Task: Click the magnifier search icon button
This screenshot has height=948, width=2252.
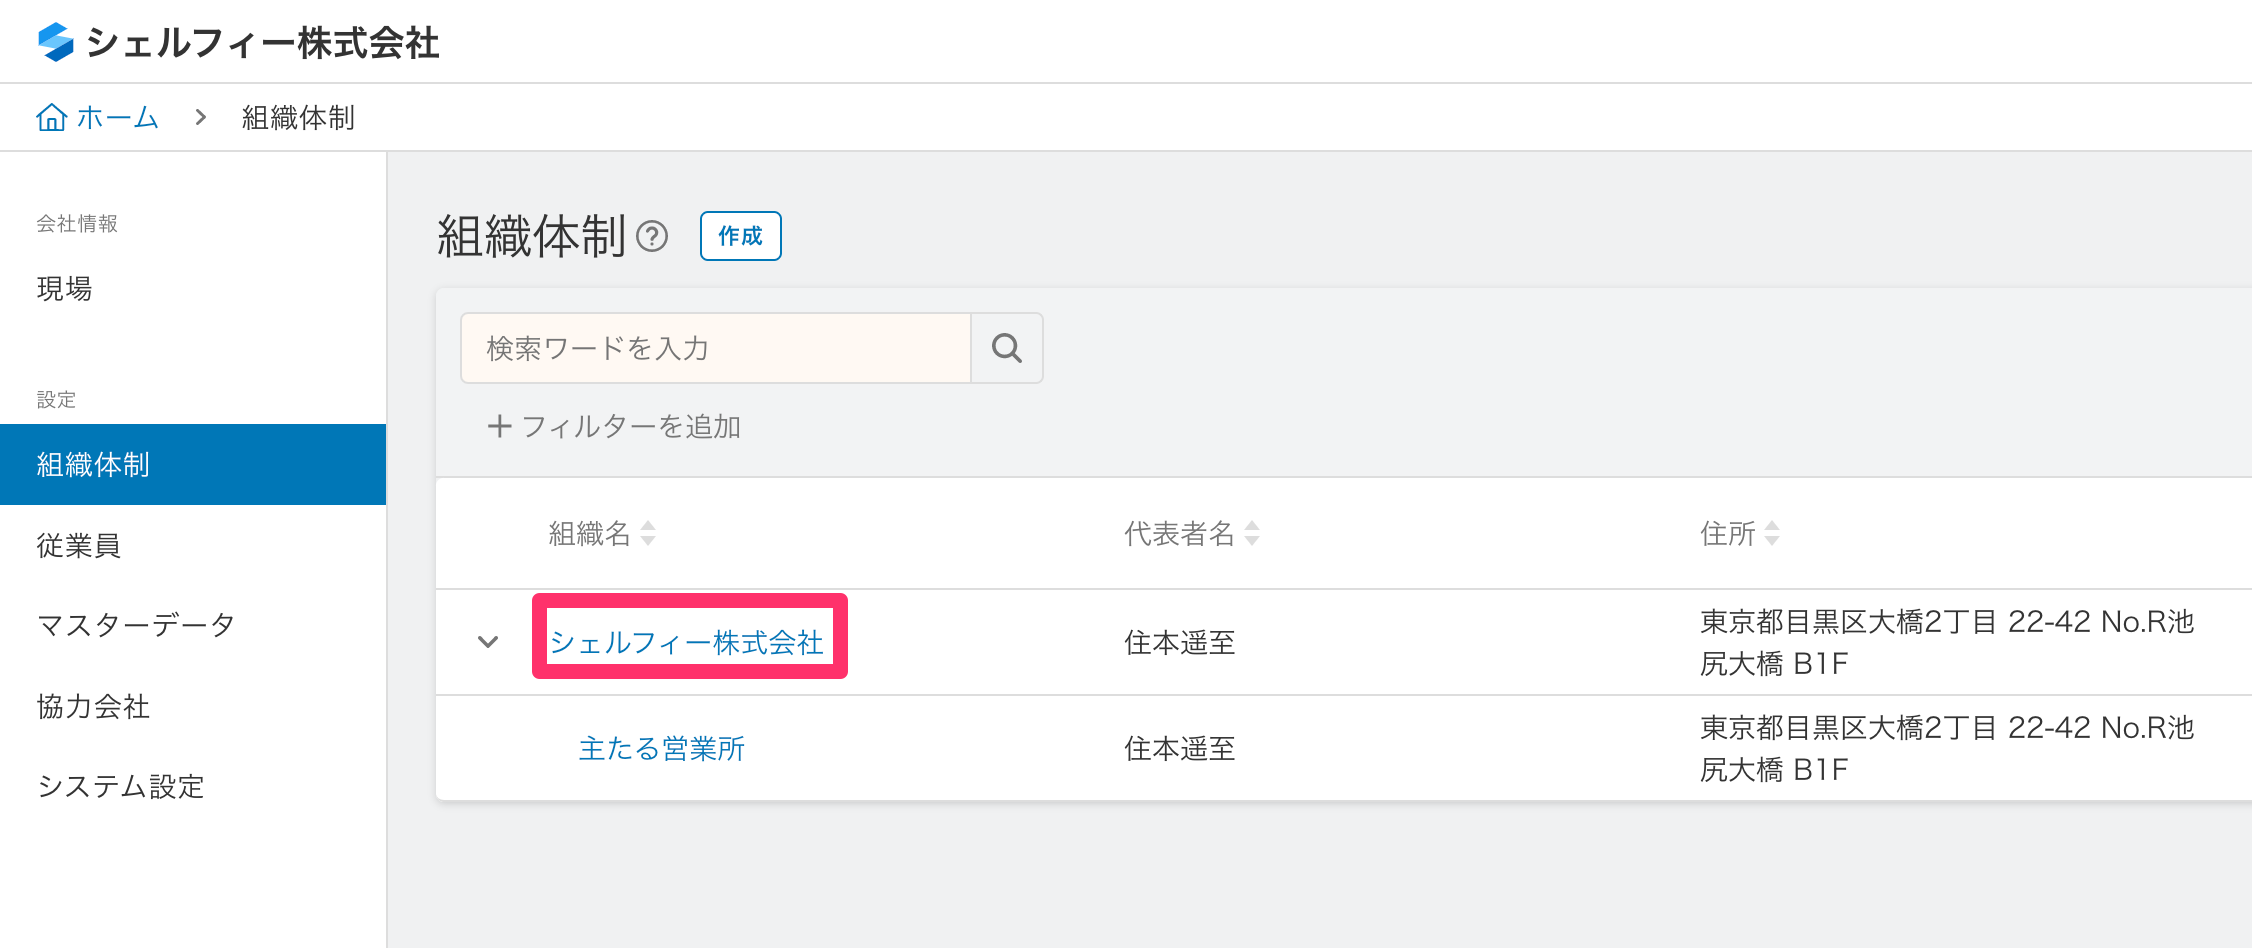Action: 1007,348
